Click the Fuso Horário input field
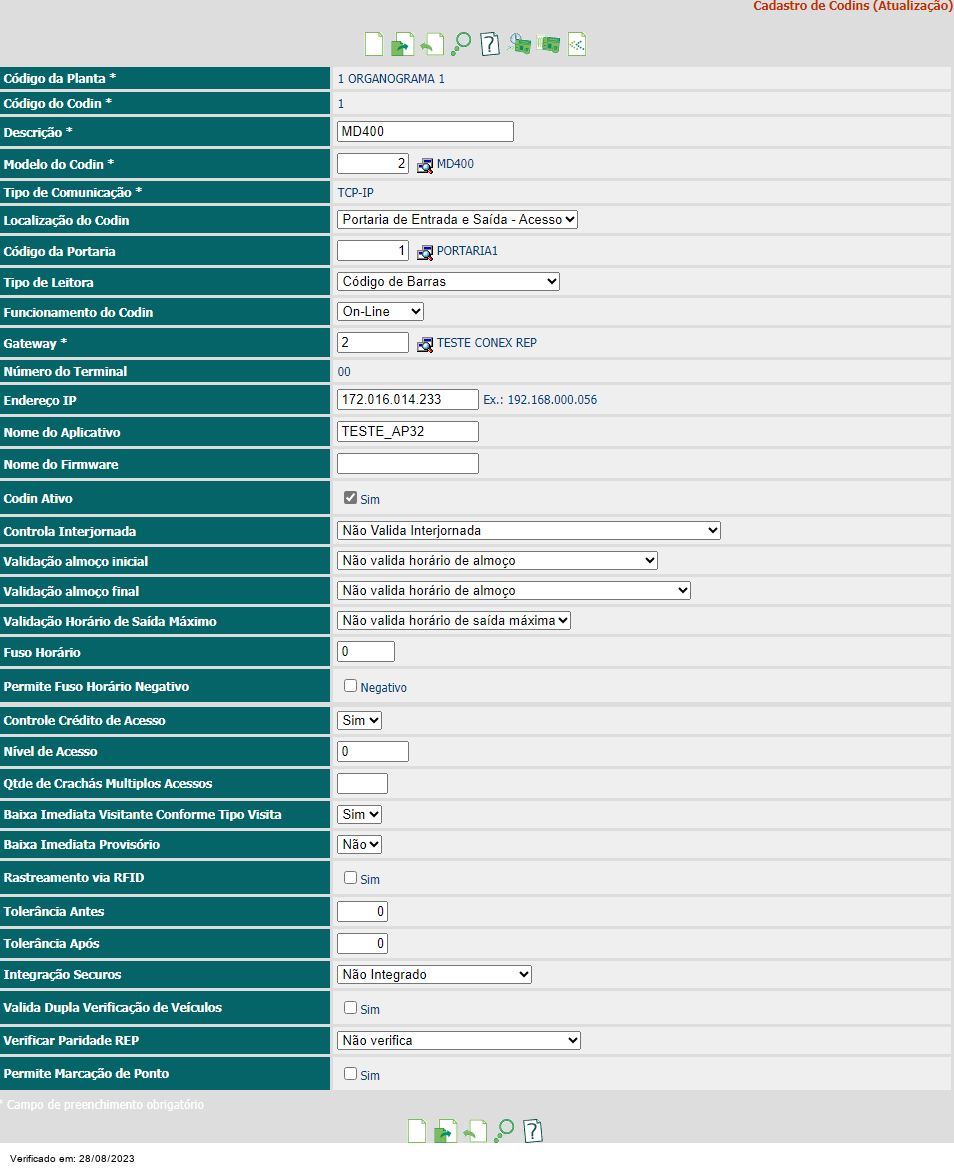954x1173 pixels. coord(366,652)
